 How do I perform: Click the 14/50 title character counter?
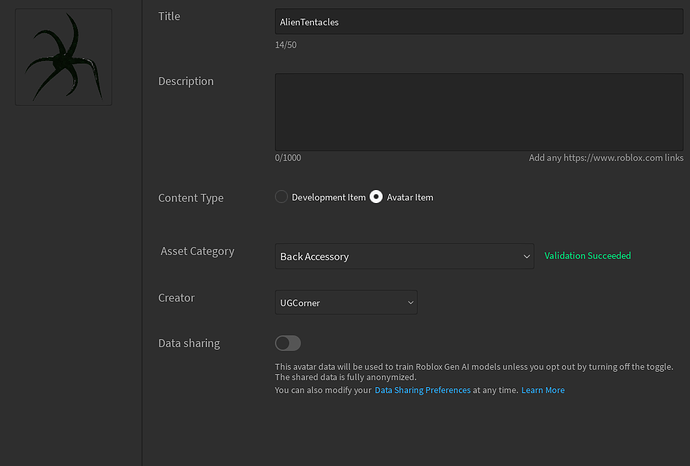(x=286, y=45)
